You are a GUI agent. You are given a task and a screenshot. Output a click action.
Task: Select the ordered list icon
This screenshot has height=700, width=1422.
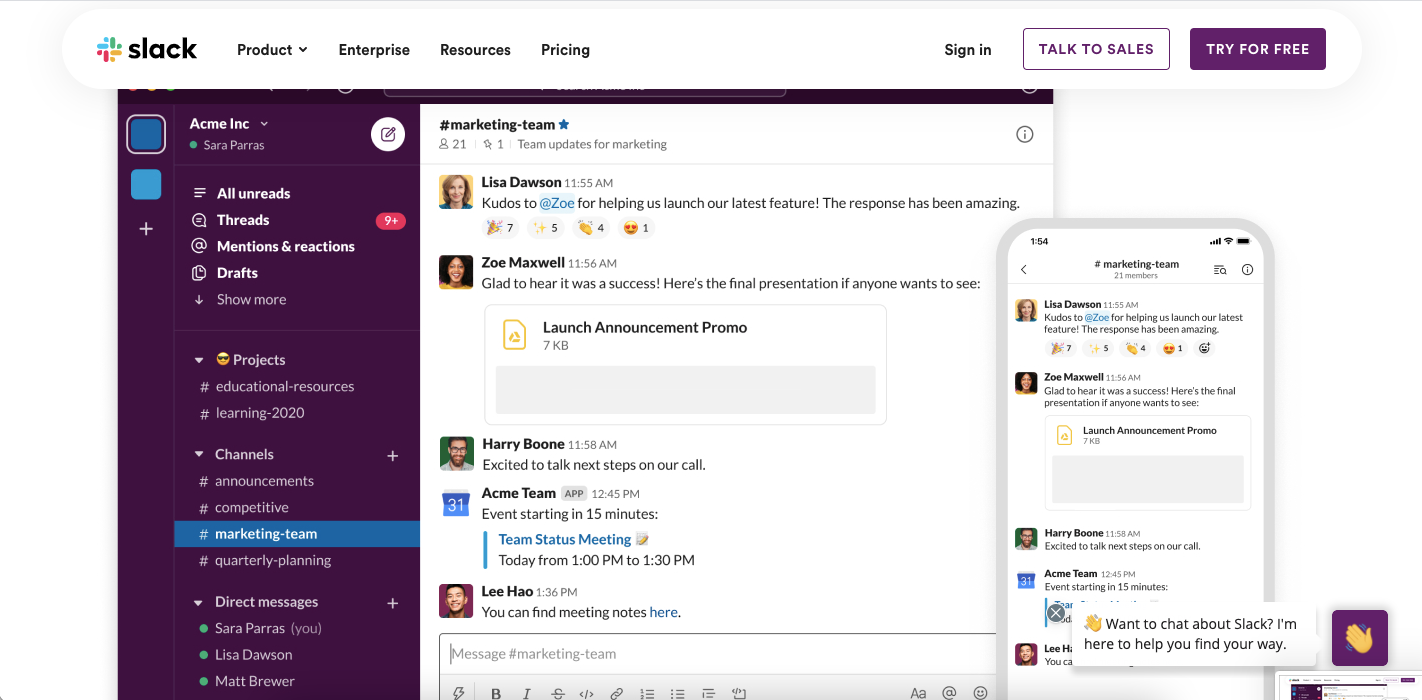[x=647, y=692]
